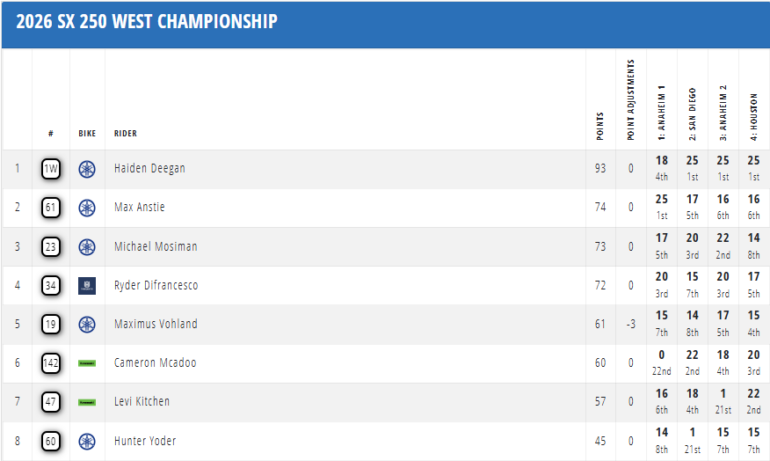Click the Kawasaki logo beside Levi Kitchen

point(87,402)
